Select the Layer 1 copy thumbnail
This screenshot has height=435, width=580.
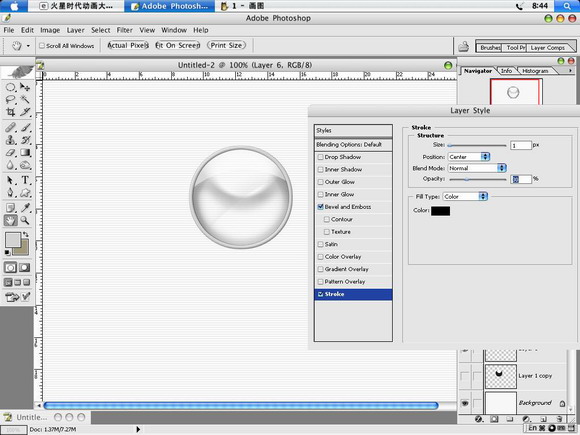pyautogui.click(x=500, y=376)
